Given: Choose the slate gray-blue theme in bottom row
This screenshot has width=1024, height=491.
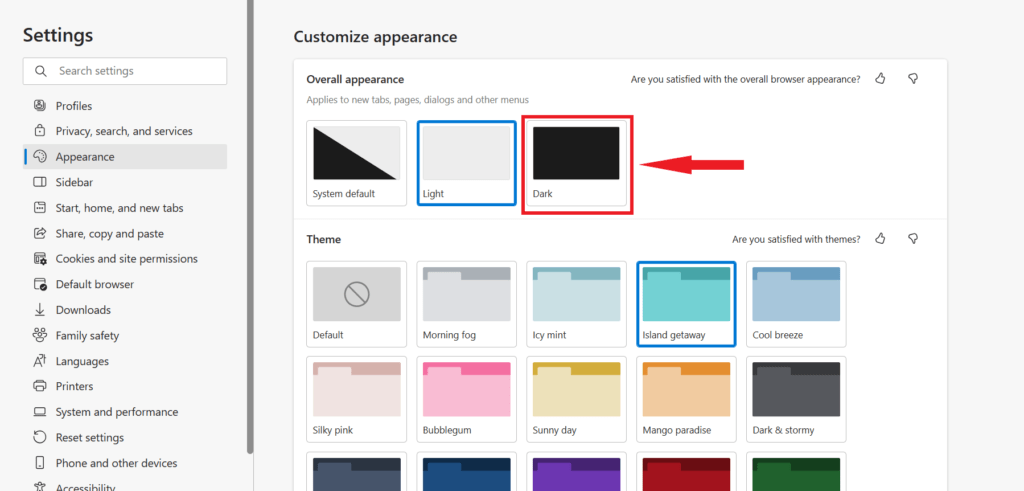Looking at the screenshot, I should (357, 471).
